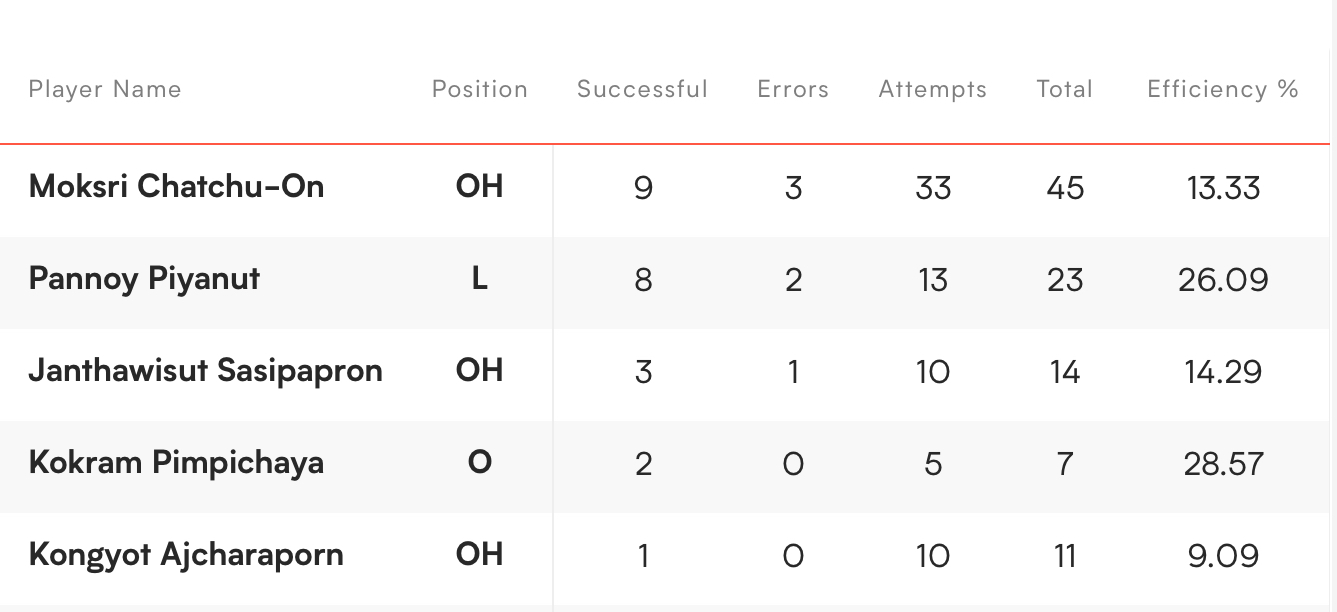Screen dimensions: 1337x612
Task: Click the L position cell
Action: point(480,279)
